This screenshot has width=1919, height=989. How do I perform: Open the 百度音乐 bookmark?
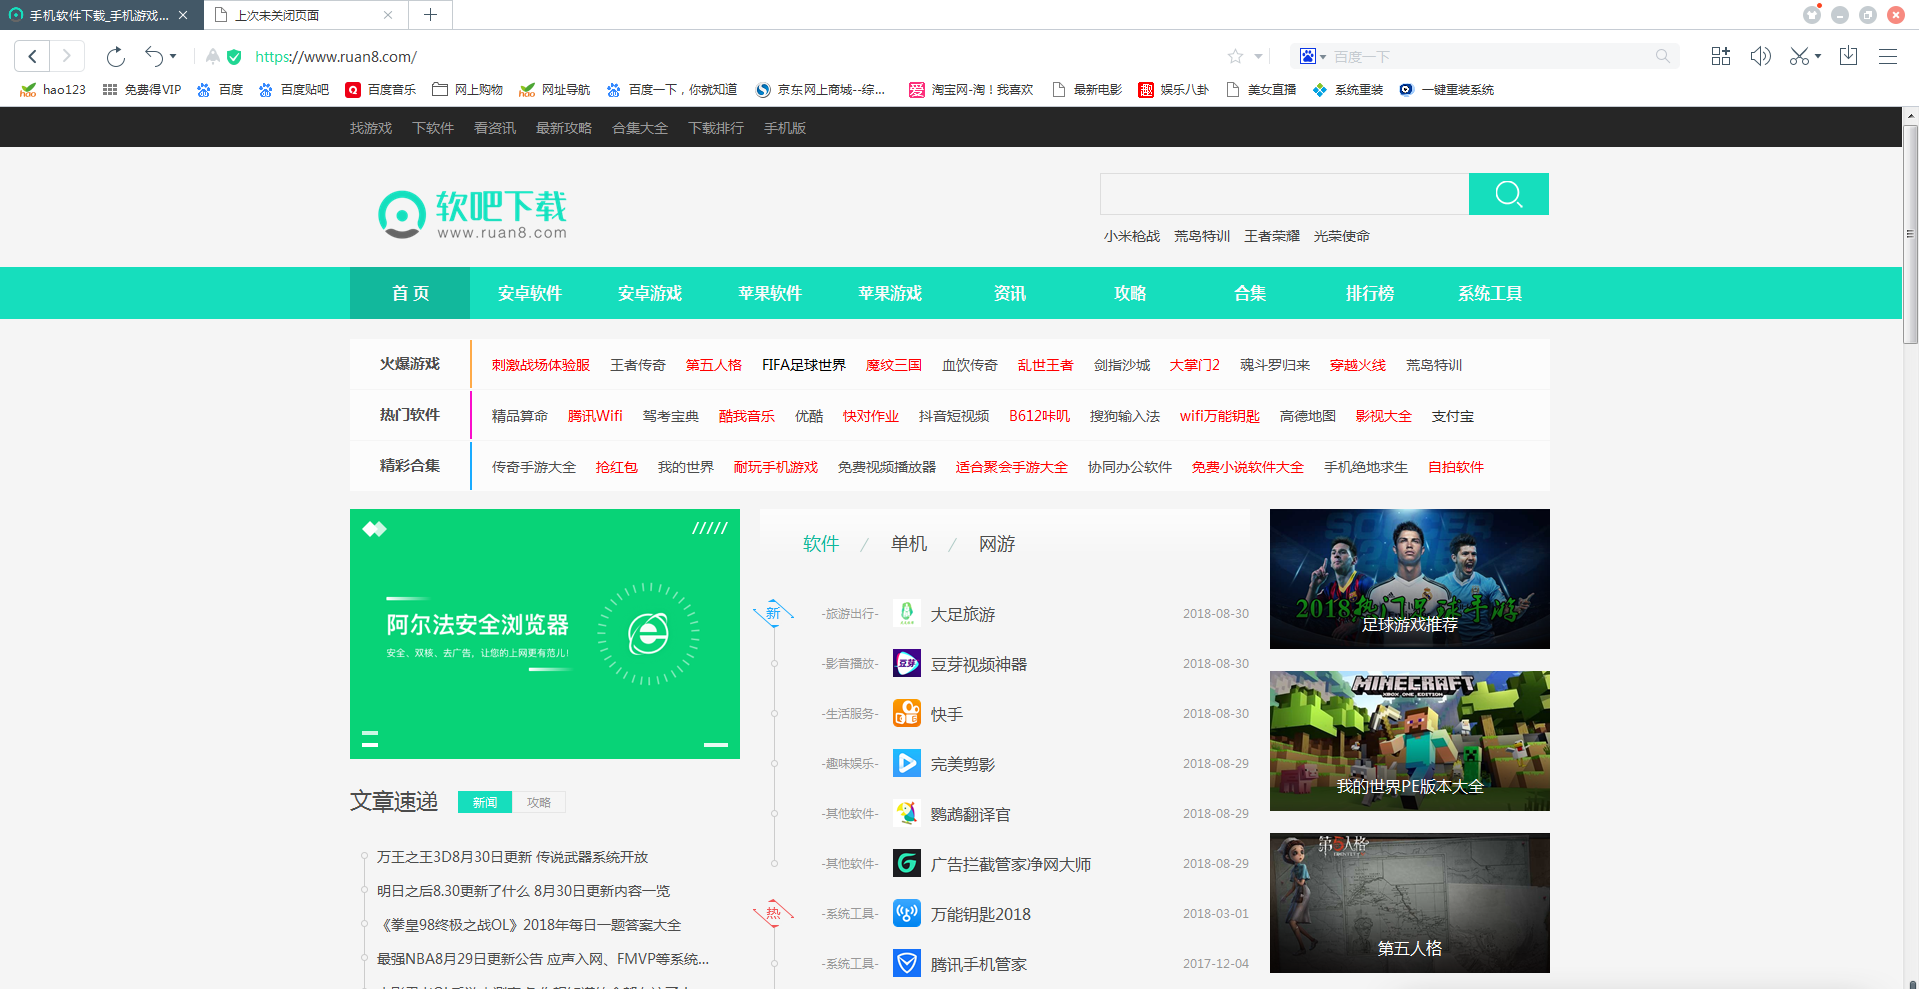[x=380, y=90]
